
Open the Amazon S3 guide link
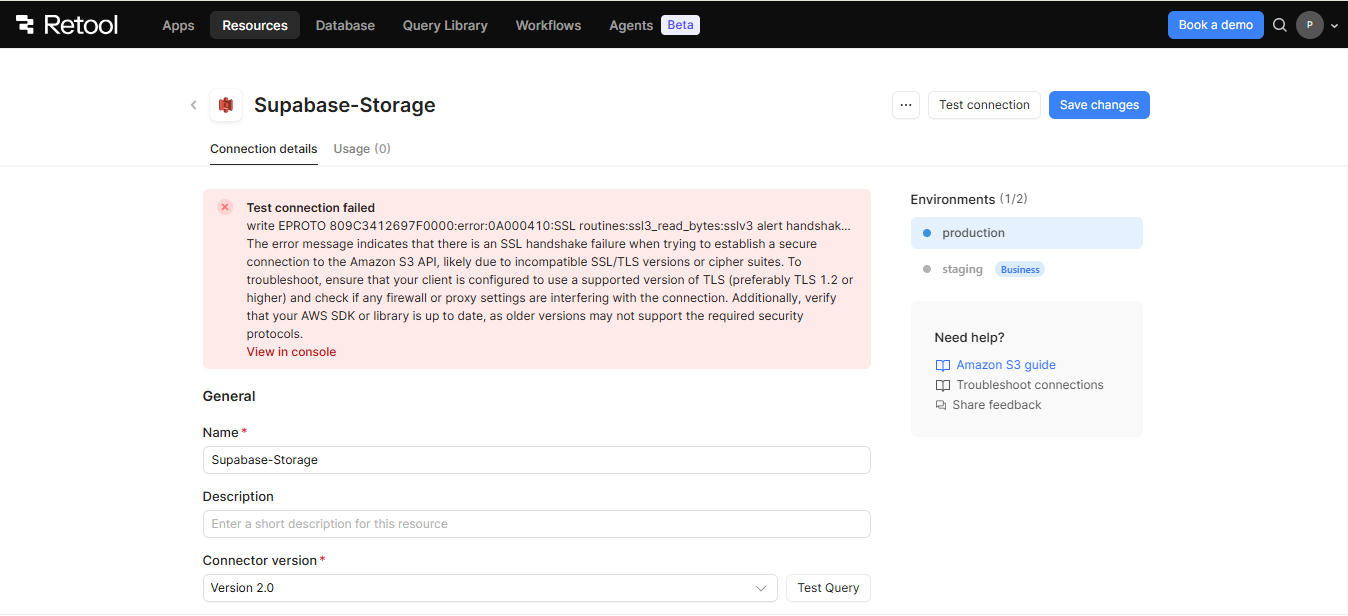tap(1006, 365)
